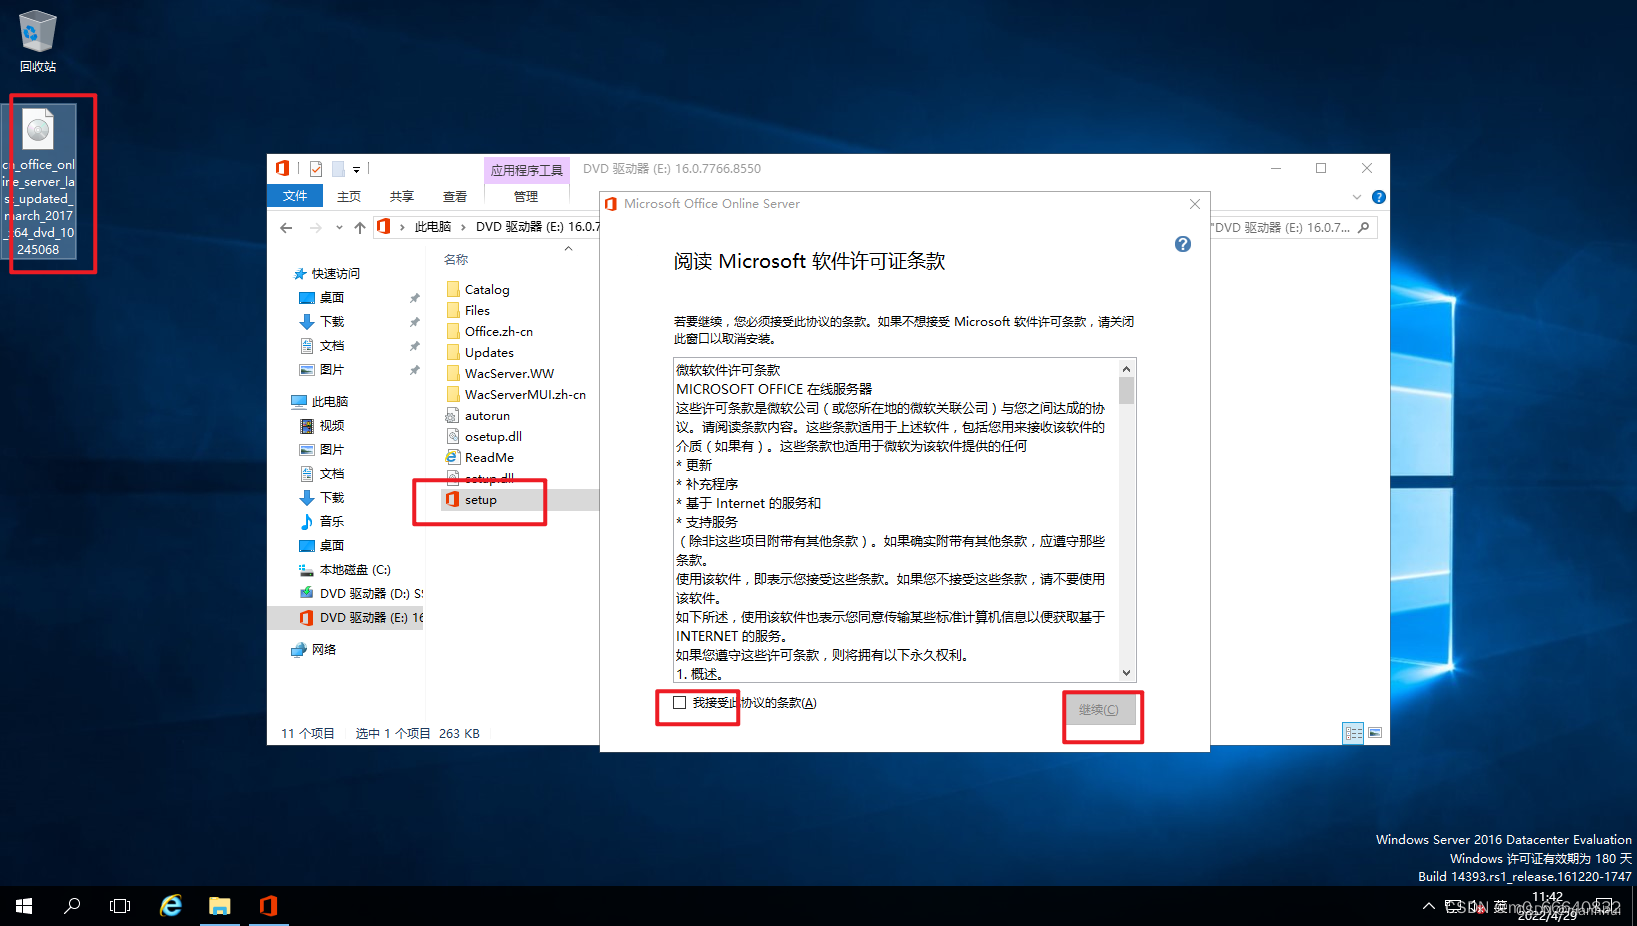The height and width of the screenshot is (926, 1637).
Task: Select the setup application file
Action: [480, 499]
